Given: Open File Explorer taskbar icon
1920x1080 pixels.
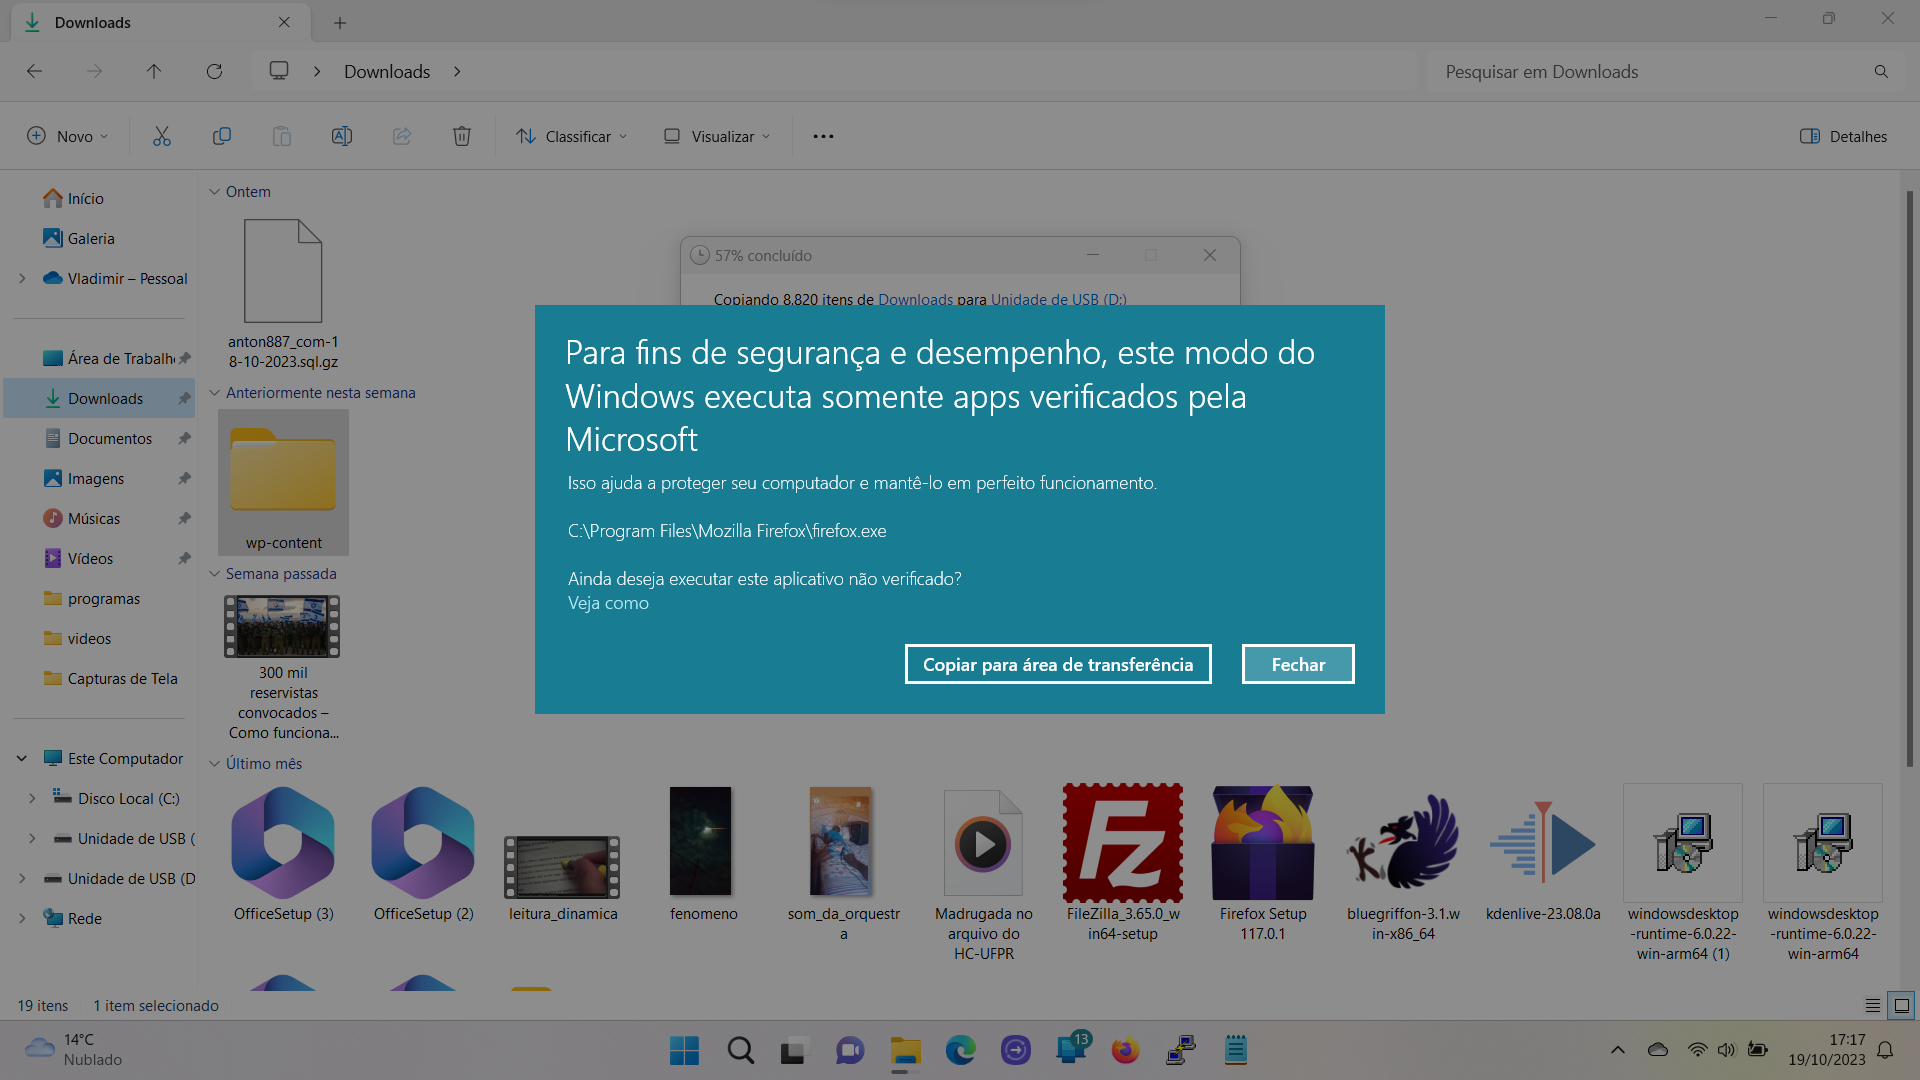Looking at the screenshot, I should click(x=905, y=1050).
